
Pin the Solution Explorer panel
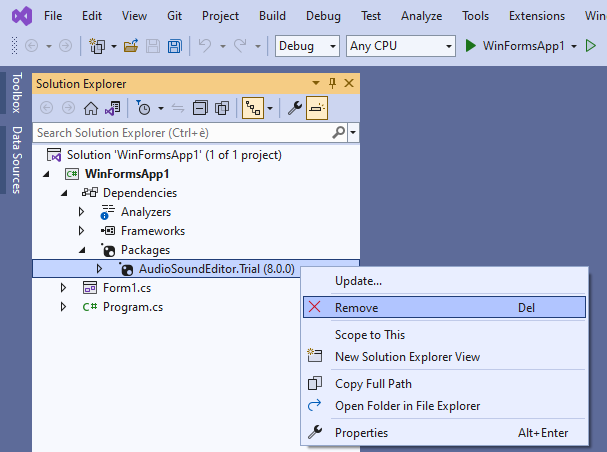click(332, 84)
